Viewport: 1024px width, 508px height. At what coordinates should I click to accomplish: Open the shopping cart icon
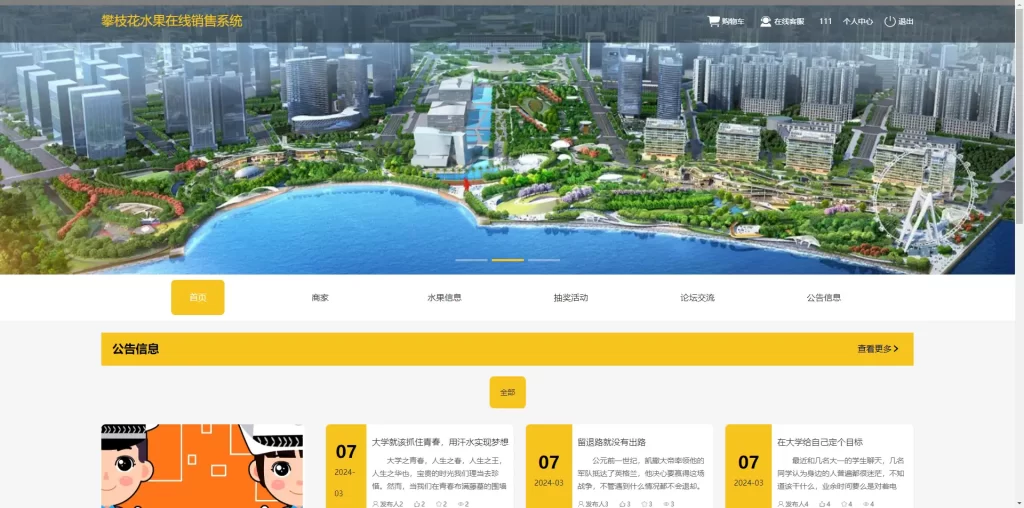pyautogui.click(x=713, y=21)
